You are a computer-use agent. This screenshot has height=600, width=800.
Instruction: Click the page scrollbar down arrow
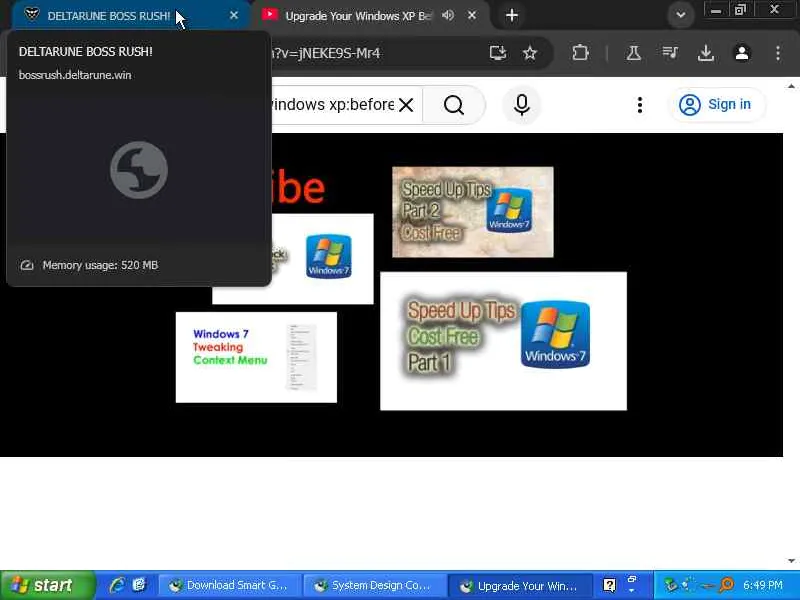[x=791, y=561]
